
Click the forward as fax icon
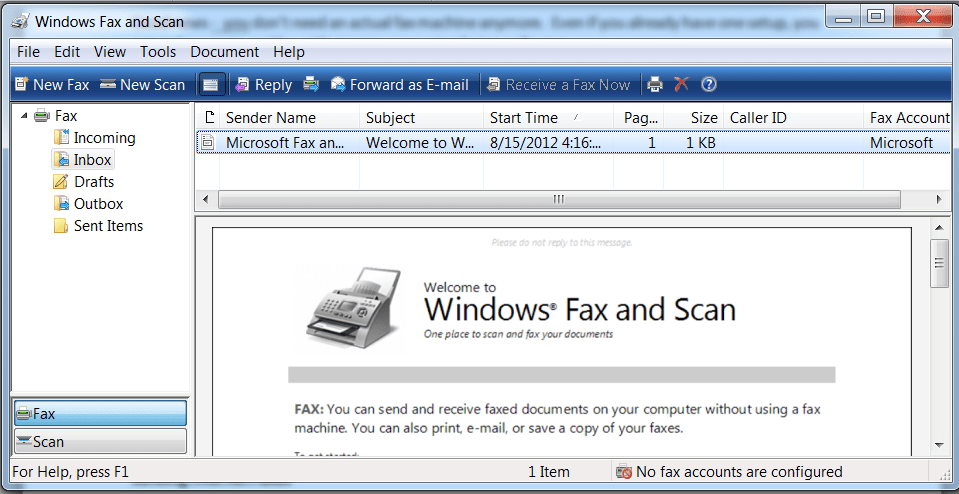point(311,84)
